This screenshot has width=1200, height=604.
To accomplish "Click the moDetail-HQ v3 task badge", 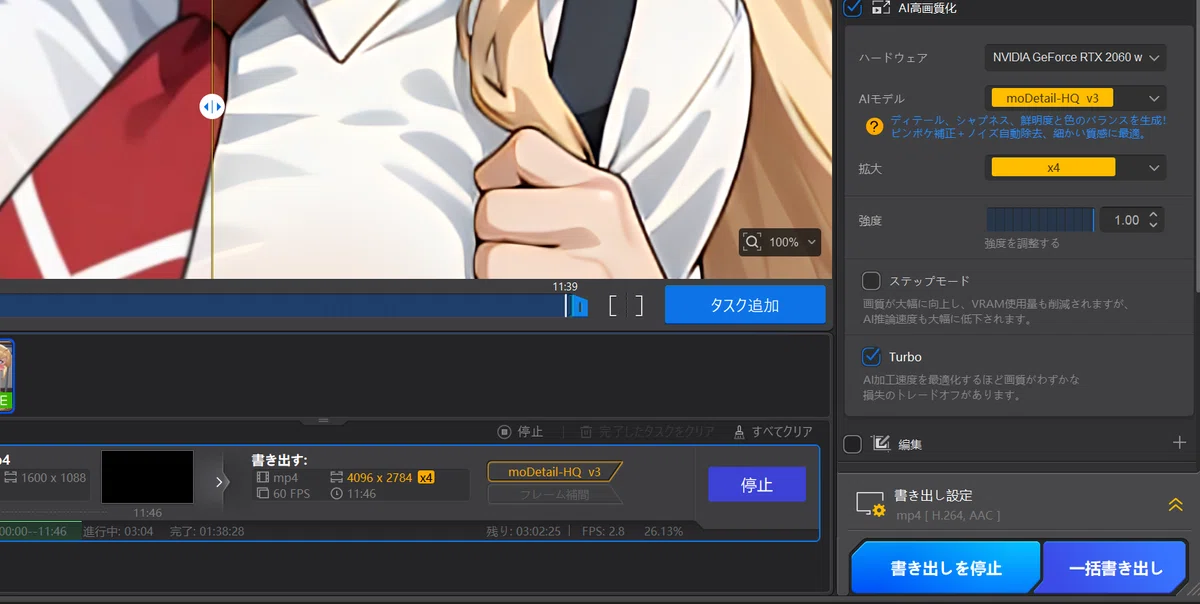I will tap(554, 472).
